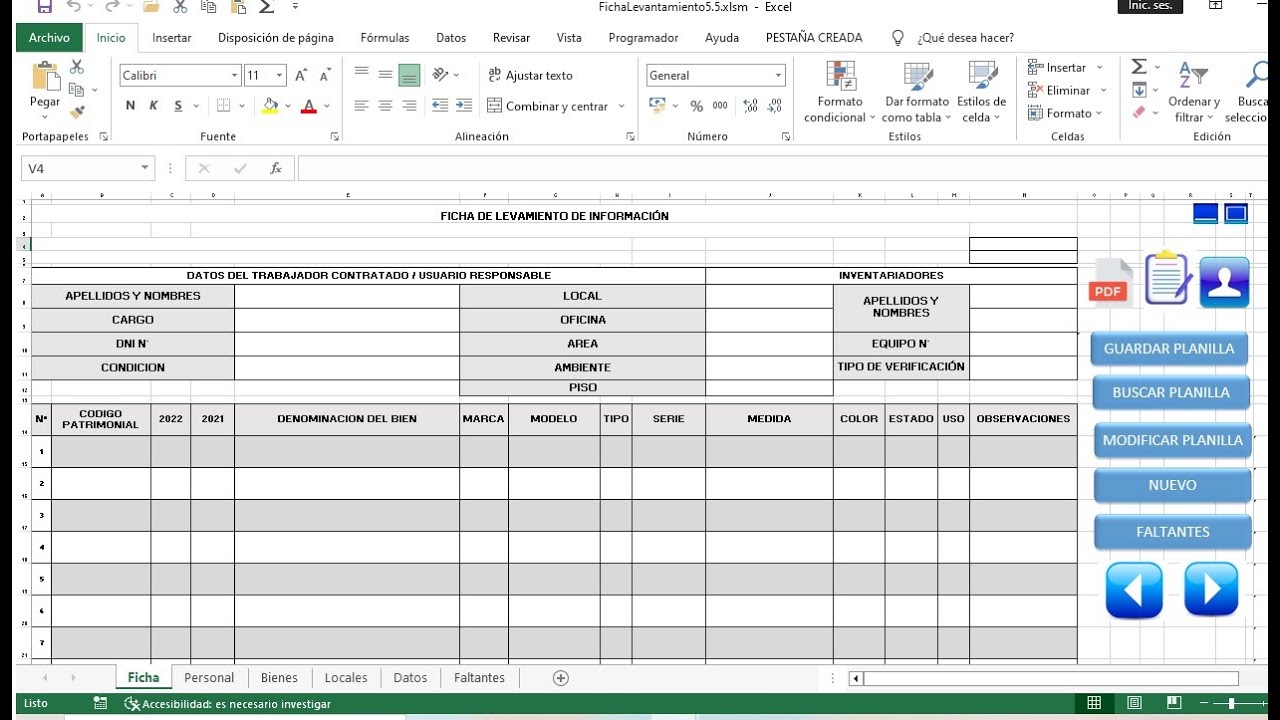Increase font size with the large A icon
The height and width of the screenshot is (720, 1280).
pos(301,75)
